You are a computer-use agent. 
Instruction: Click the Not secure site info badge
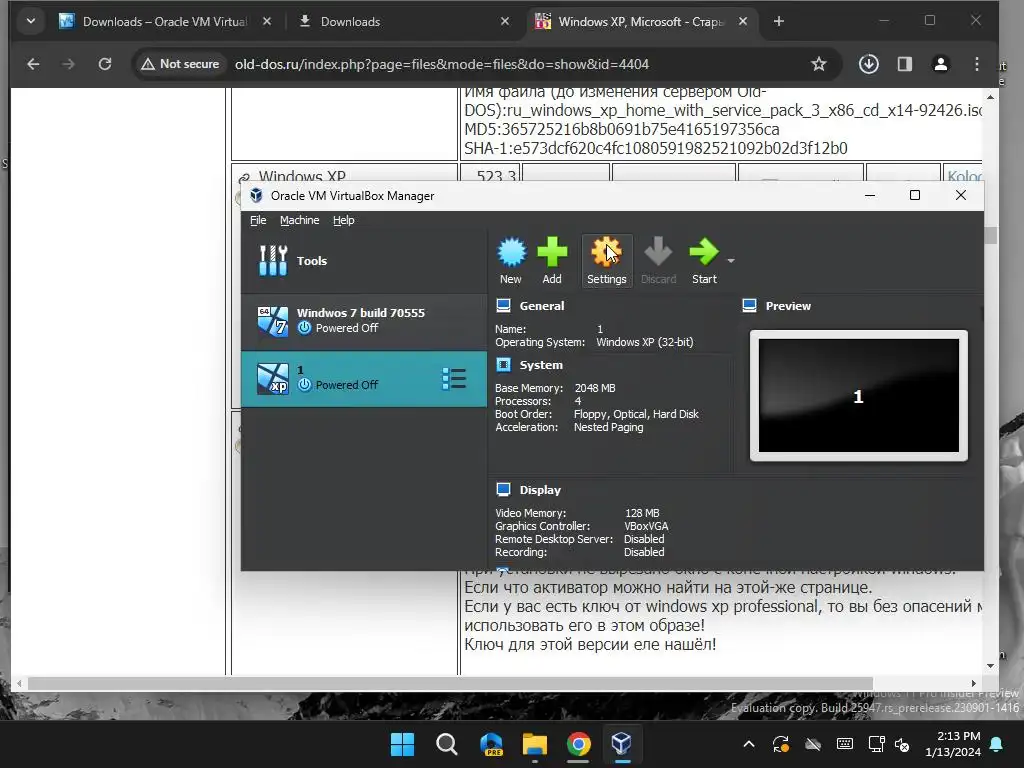[x=180, y=64]
